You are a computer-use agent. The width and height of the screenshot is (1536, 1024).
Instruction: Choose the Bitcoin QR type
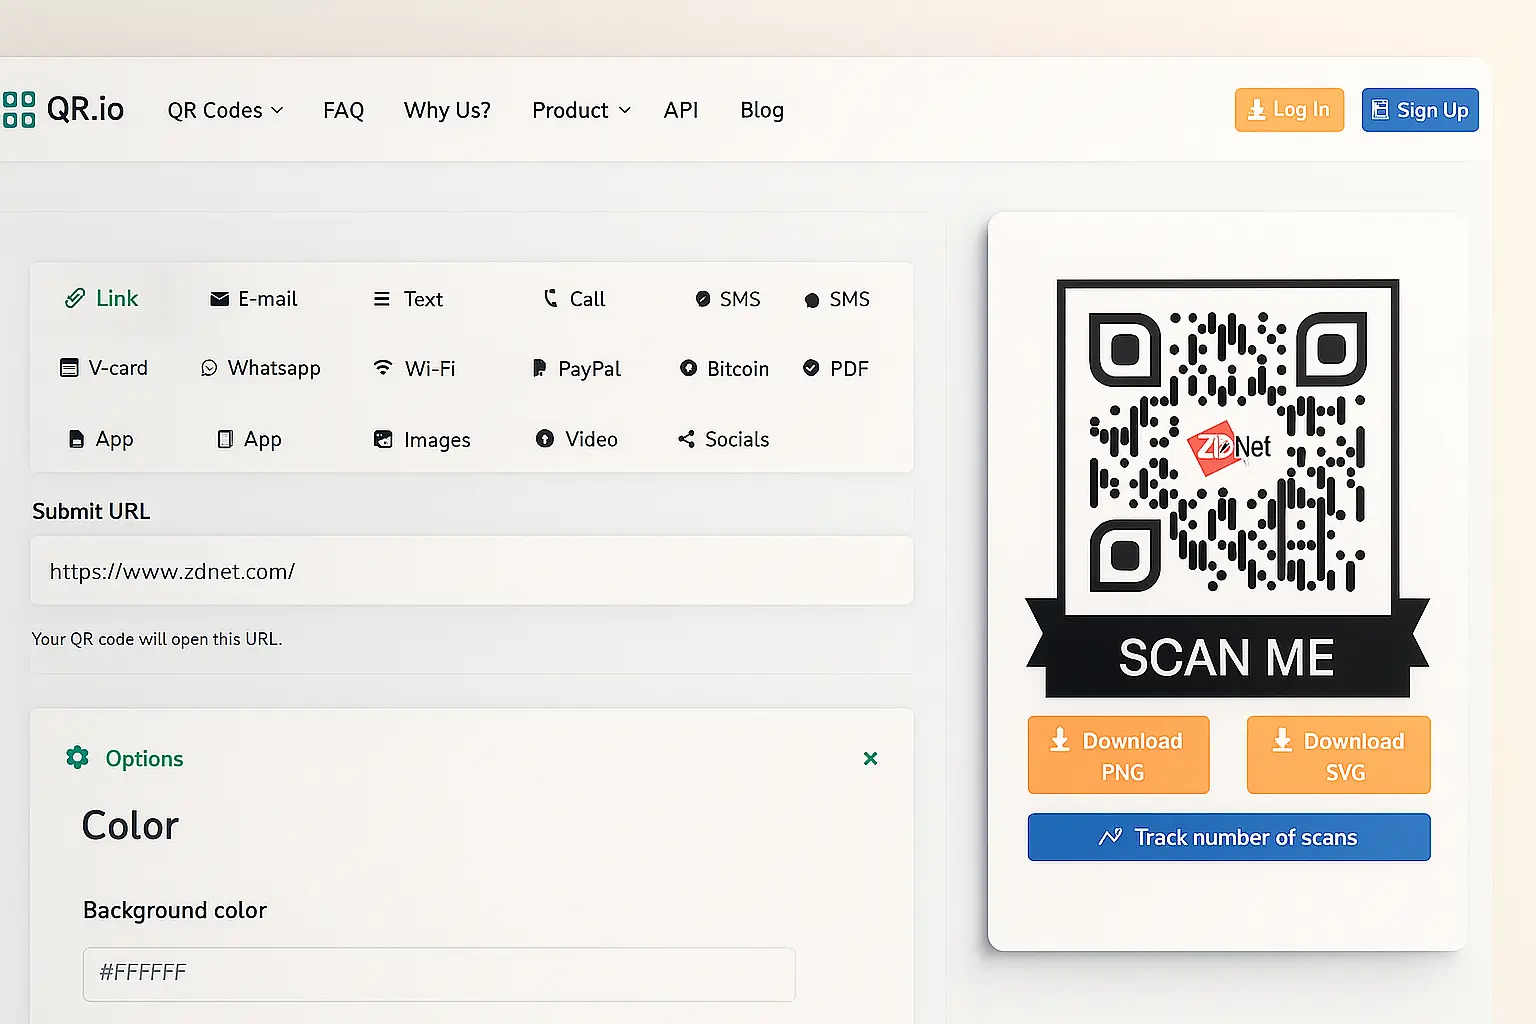coord(724,368)
